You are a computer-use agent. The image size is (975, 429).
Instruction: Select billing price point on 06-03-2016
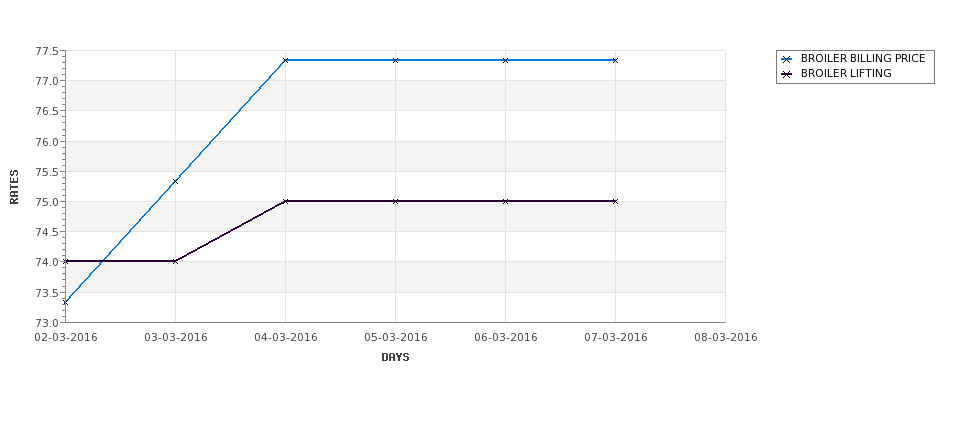[506, 60]
